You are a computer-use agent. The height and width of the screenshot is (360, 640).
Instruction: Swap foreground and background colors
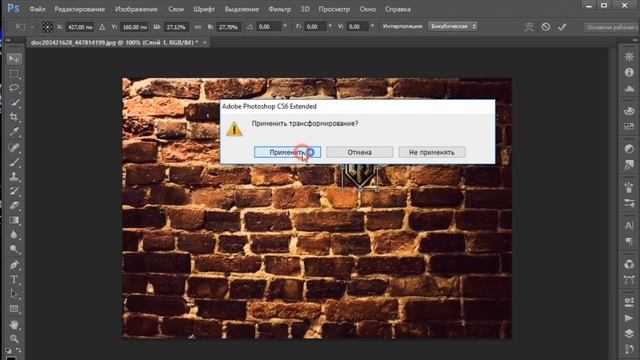tap(19, 351)
